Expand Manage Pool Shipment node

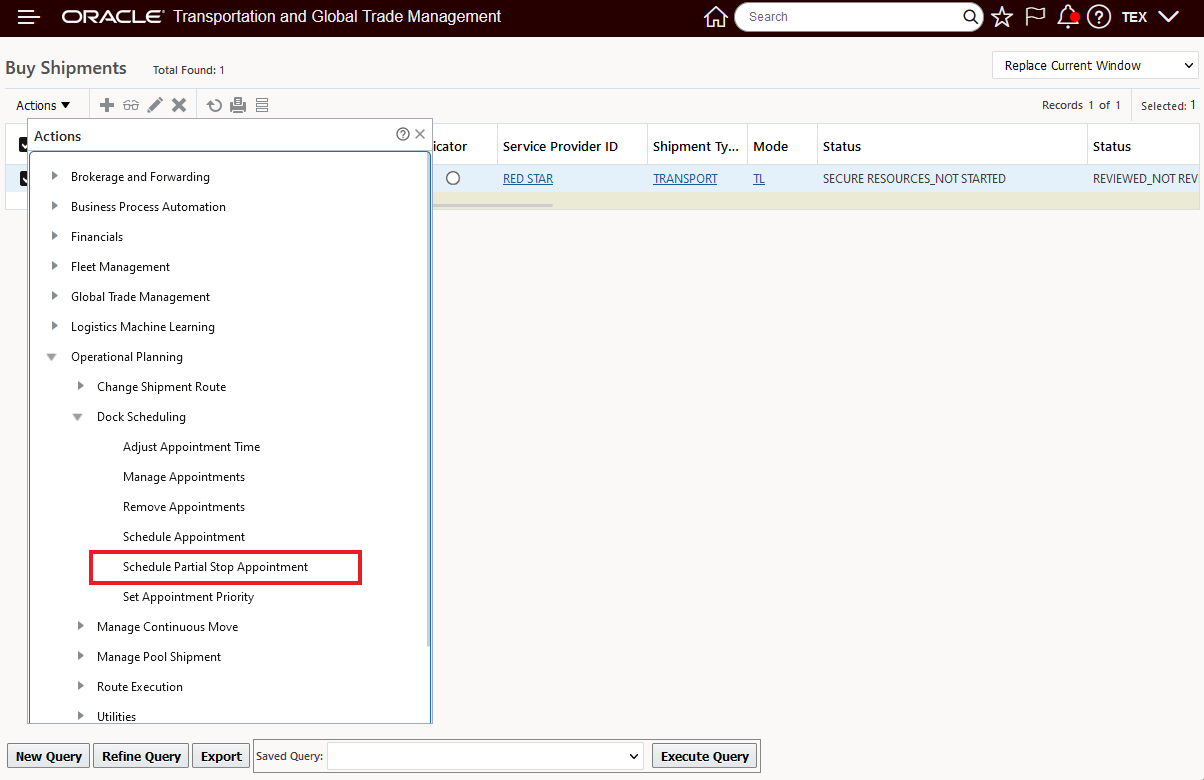click(x=80, y=657)
